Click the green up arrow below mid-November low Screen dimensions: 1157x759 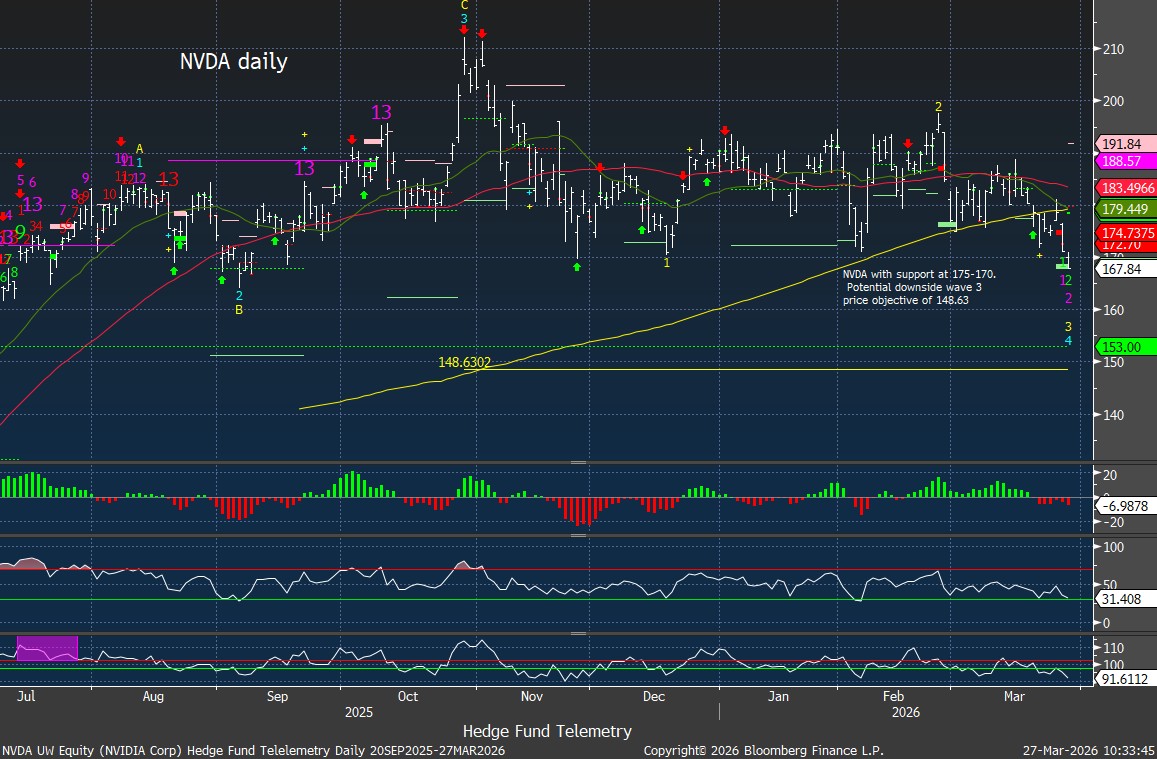click(x=577, y=266)
